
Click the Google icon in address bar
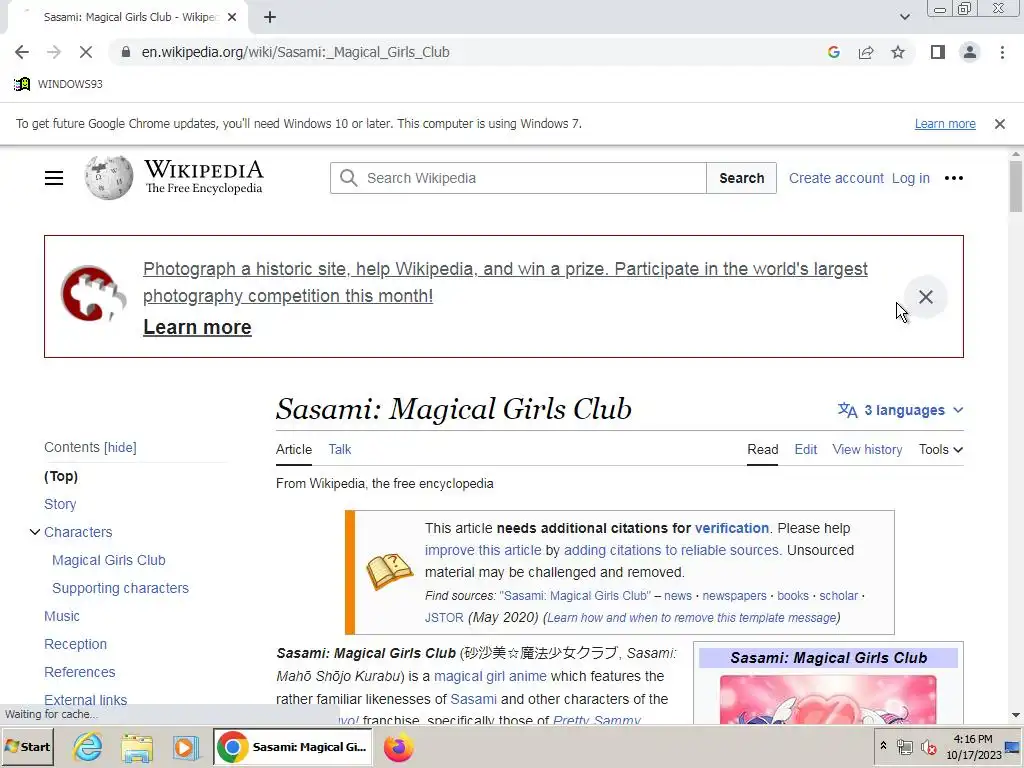coord(833,52)
